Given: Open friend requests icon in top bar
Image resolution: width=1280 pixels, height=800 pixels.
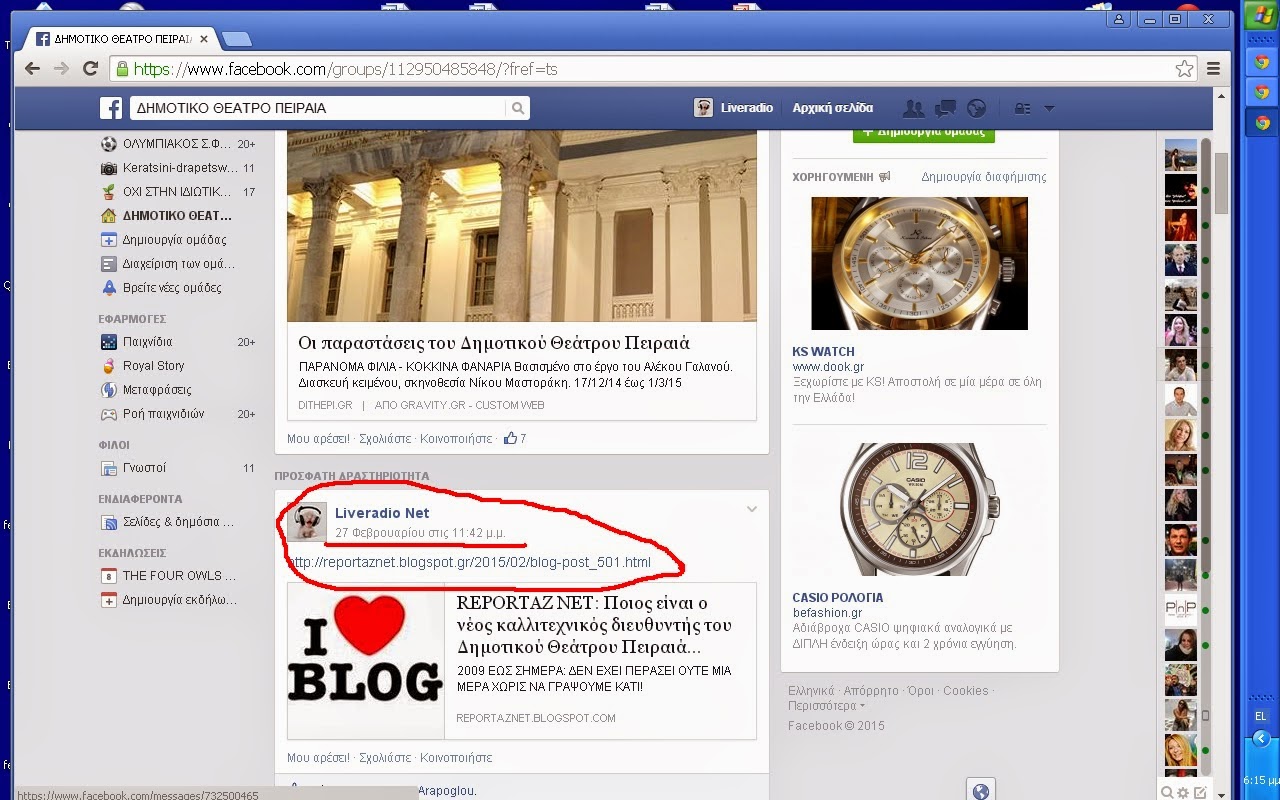Looking at the screenshot, I should coord(912,108).
